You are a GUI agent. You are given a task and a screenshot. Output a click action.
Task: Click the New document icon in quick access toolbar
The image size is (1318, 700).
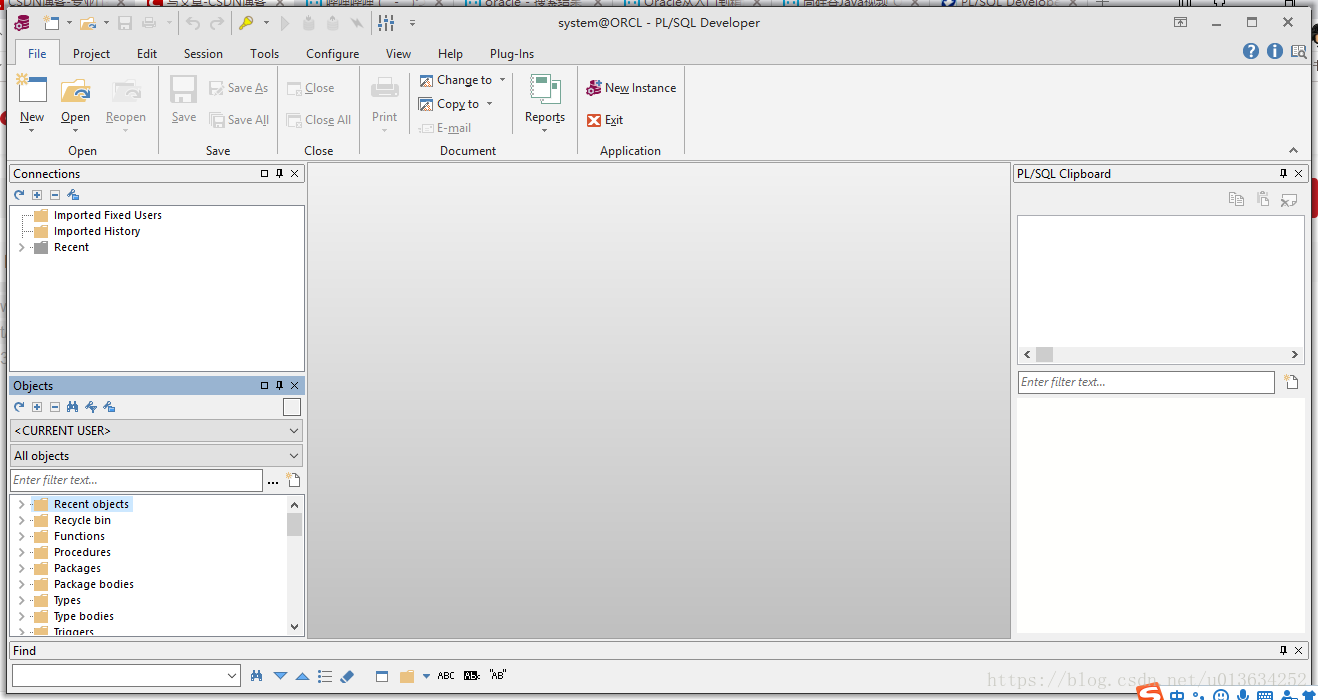[51, 22]
